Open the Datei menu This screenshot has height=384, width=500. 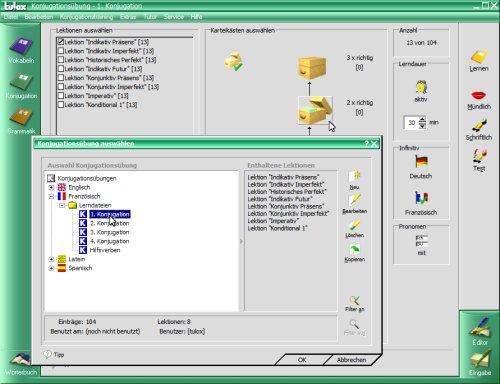tap(11, 17)
